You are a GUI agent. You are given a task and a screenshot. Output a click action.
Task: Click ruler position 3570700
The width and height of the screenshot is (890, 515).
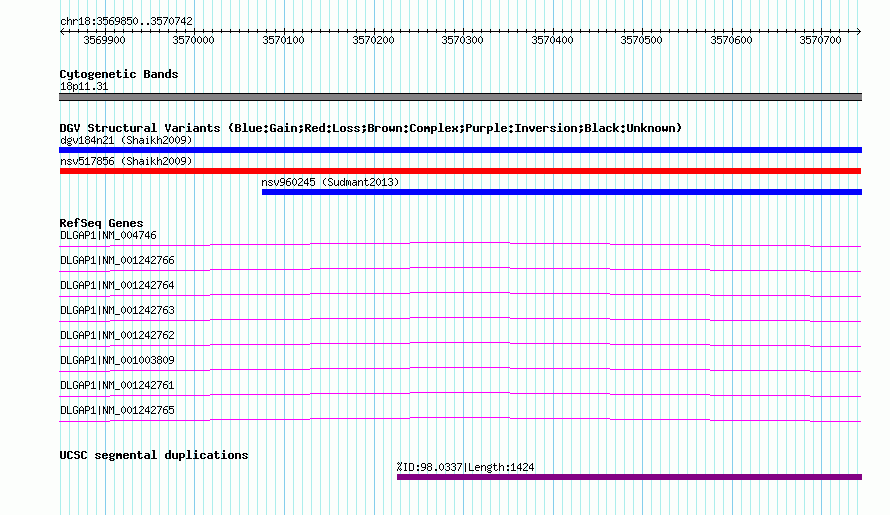pos(821,40)
